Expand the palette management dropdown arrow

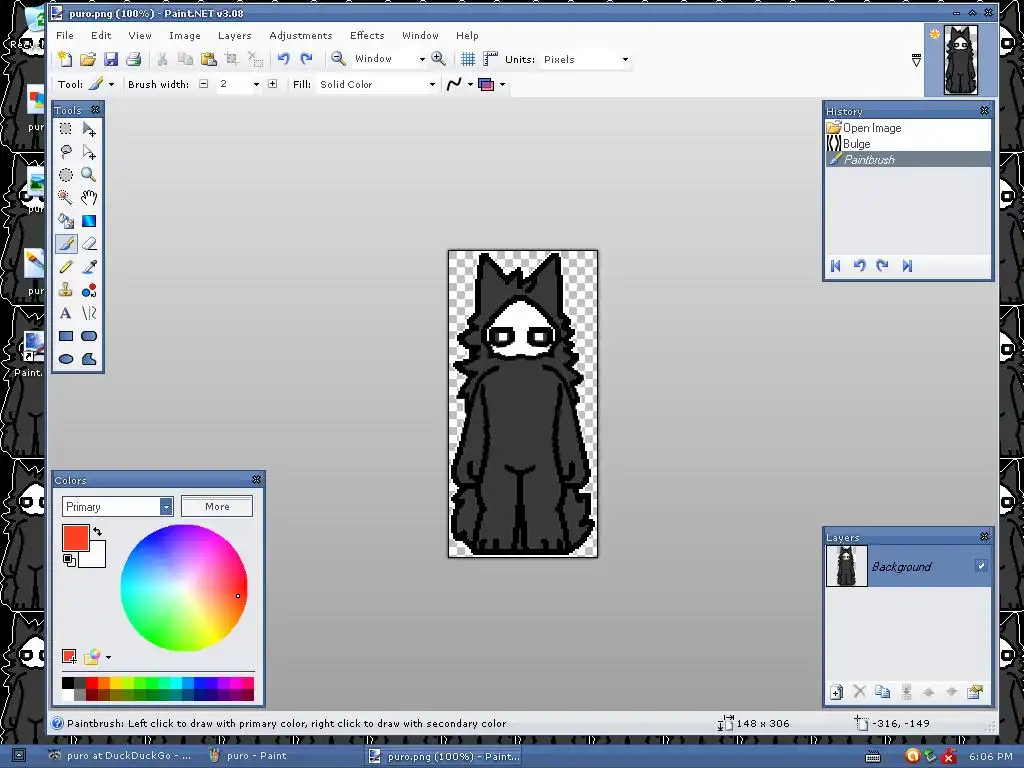(108, 658)
